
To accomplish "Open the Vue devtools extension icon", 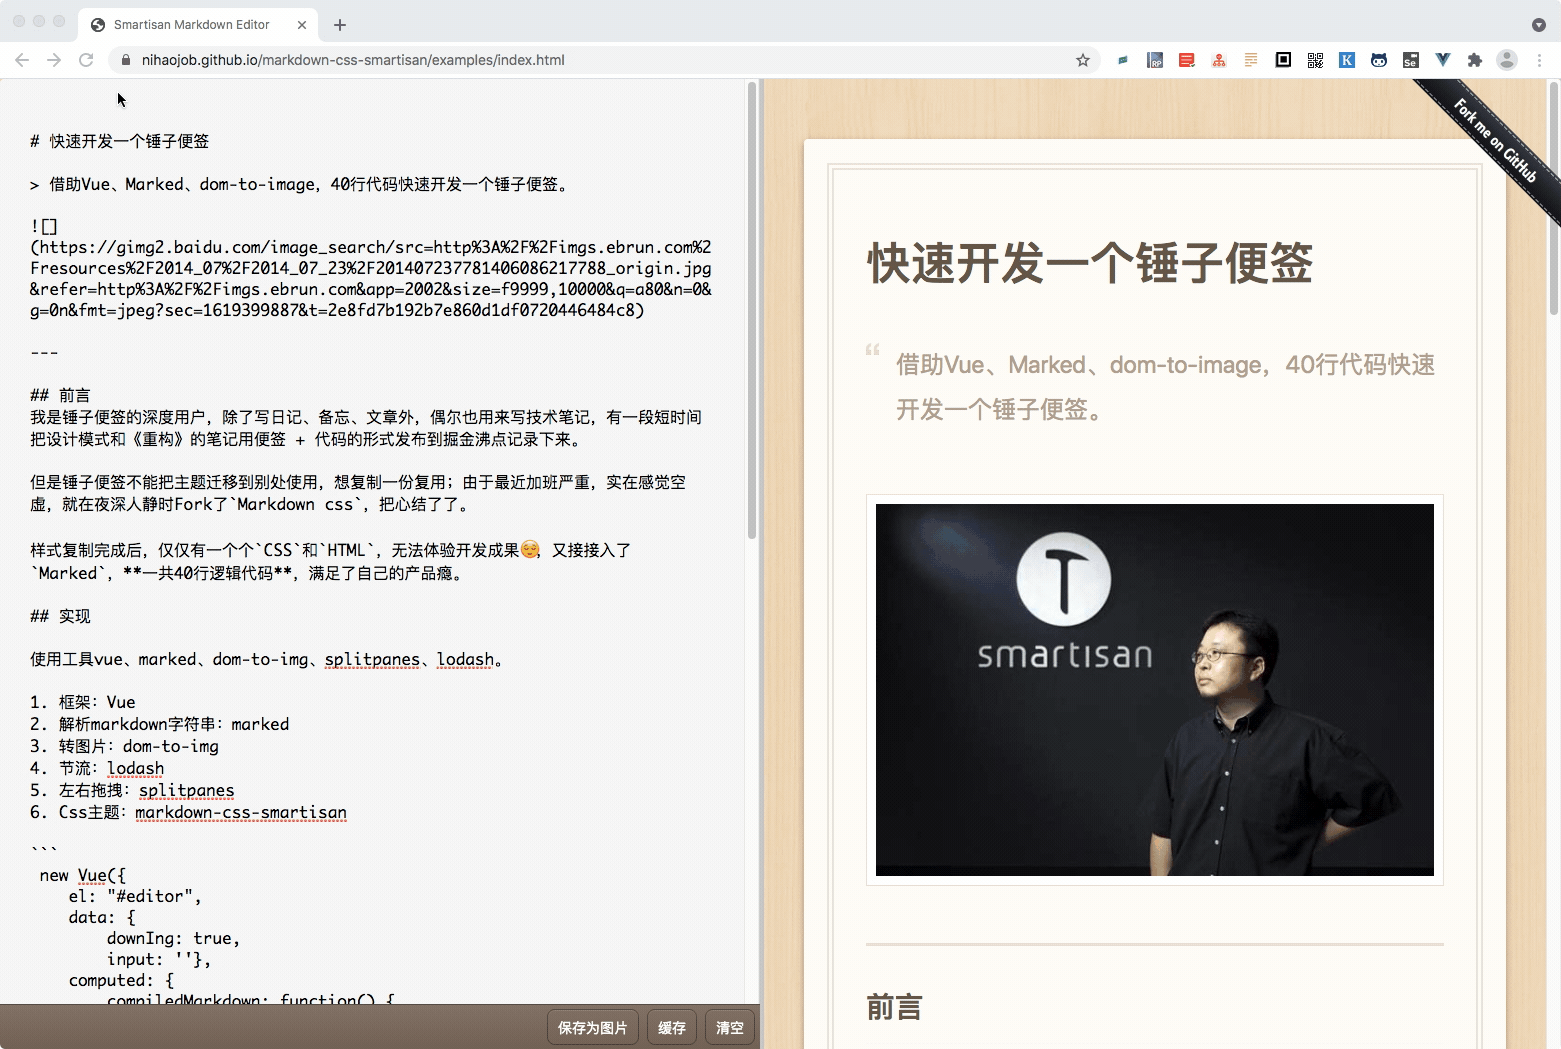I will click(x=1443, y=60).
